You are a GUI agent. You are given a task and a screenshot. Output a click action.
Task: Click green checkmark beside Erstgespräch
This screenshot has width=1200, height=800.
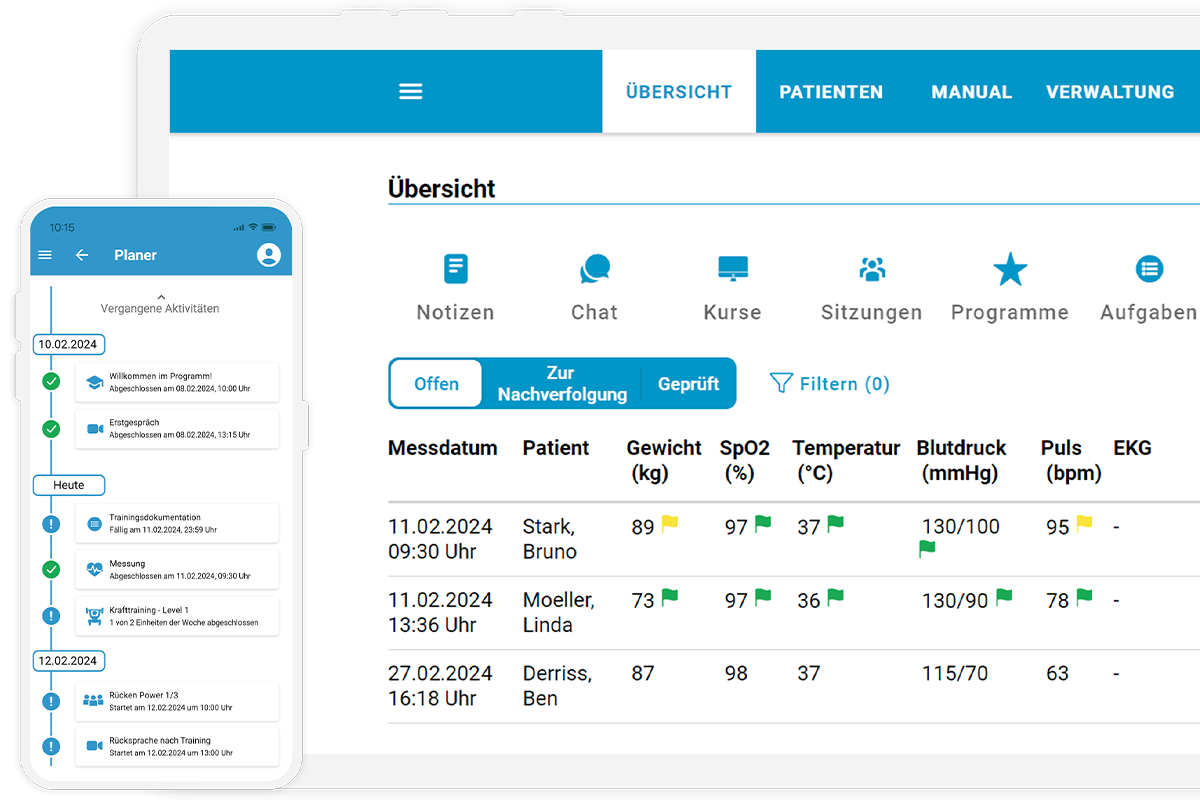[51, 428]
